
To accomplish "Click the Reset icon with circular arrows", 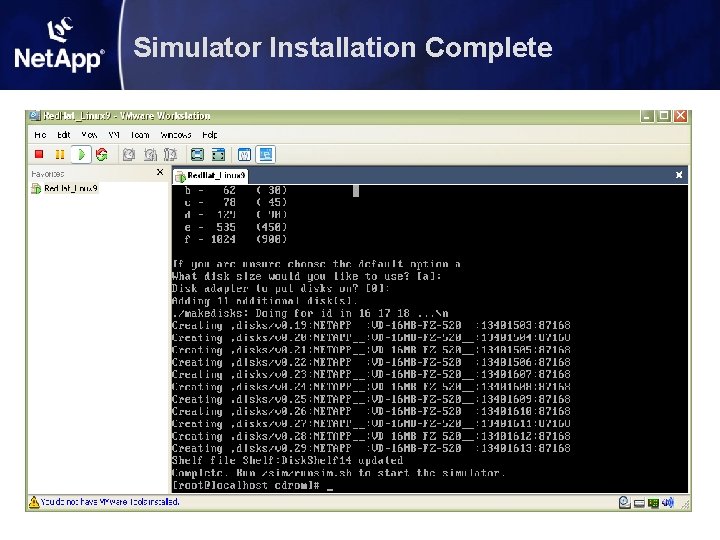I will tap(102, 154).
